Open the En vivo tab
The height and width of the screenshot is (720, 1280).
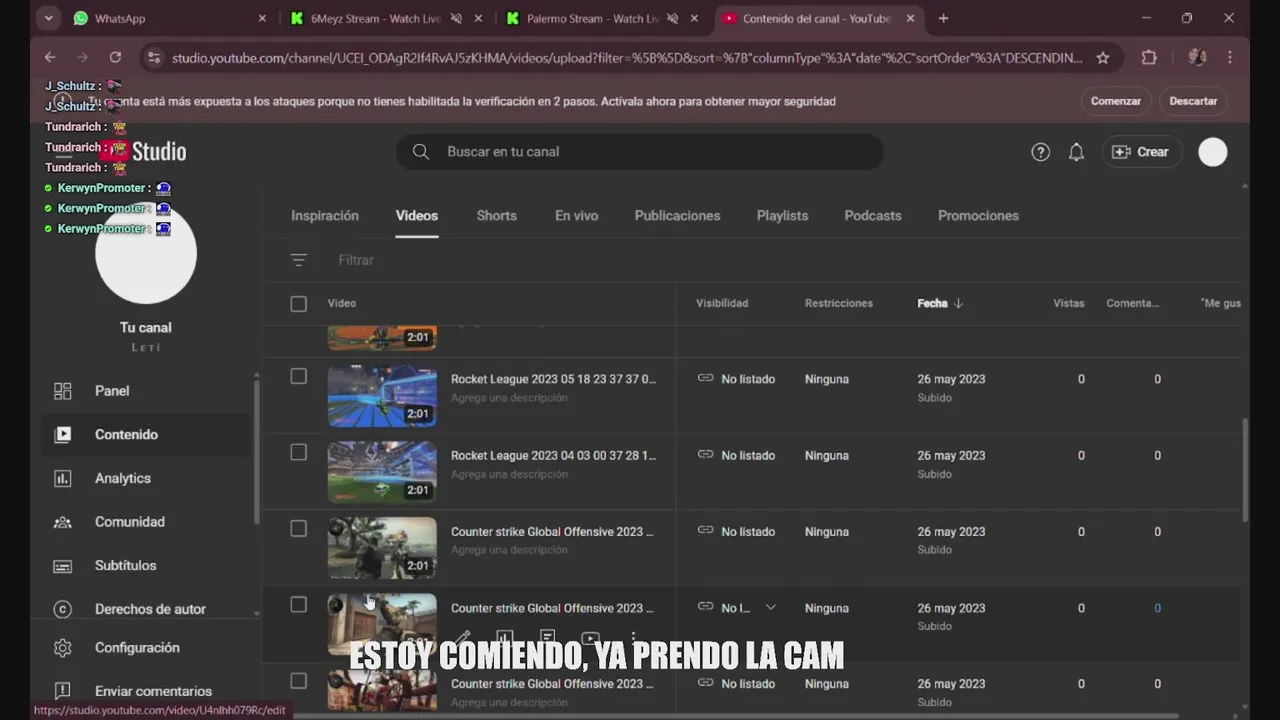(576, 215)
